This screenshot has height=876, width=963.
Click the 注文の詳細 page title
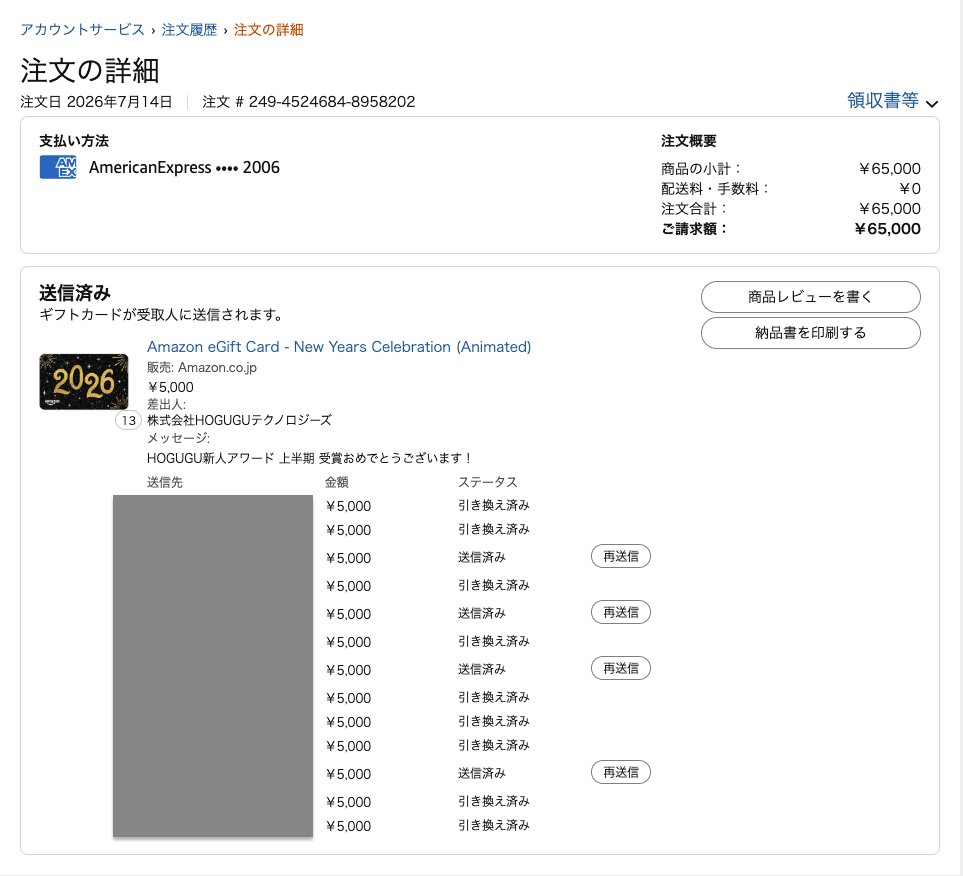click(x=90, y=70)
